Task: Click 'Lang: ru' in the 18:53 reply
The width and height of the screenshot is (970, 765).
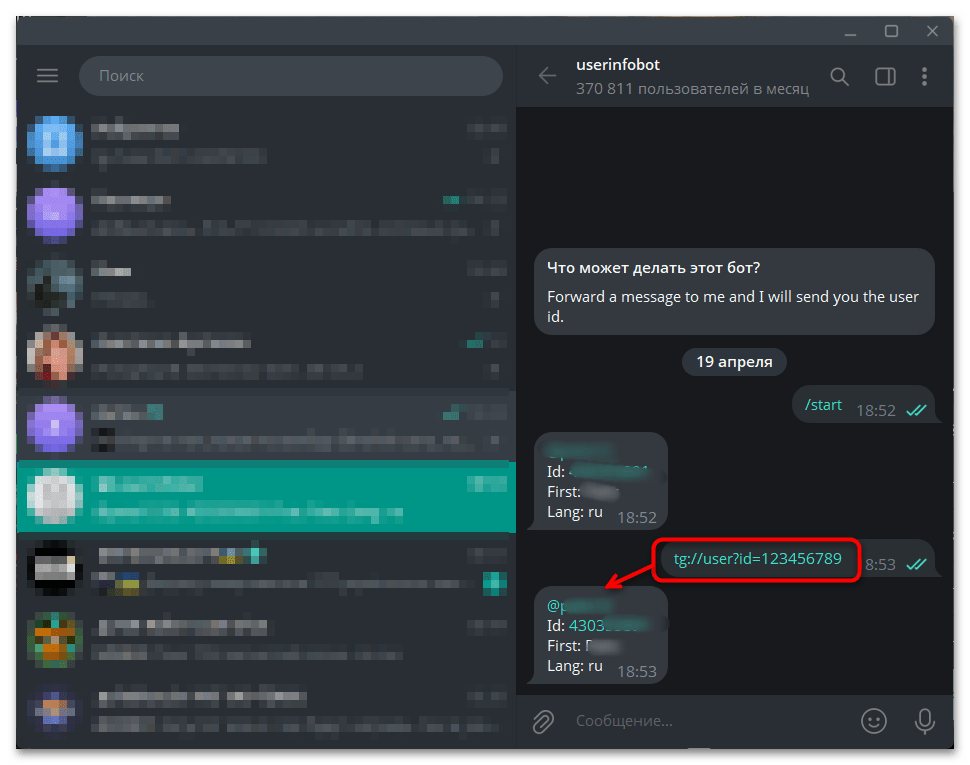Action: (x=575, y=666)
